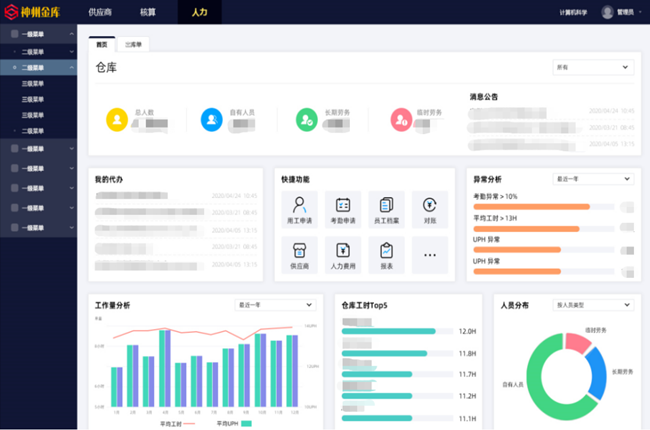Open the 异常分析 time range dropdown
Image resolution: width=650 pixels, height=430 pixels.
593,179
